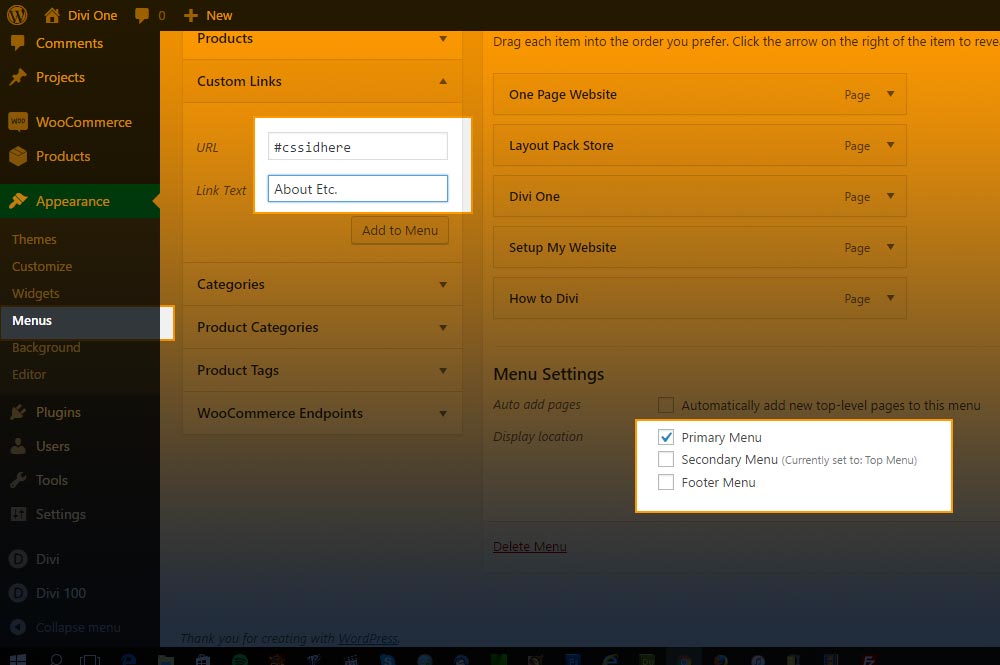Enable automatically adding top-level pages

coord(666,405)
